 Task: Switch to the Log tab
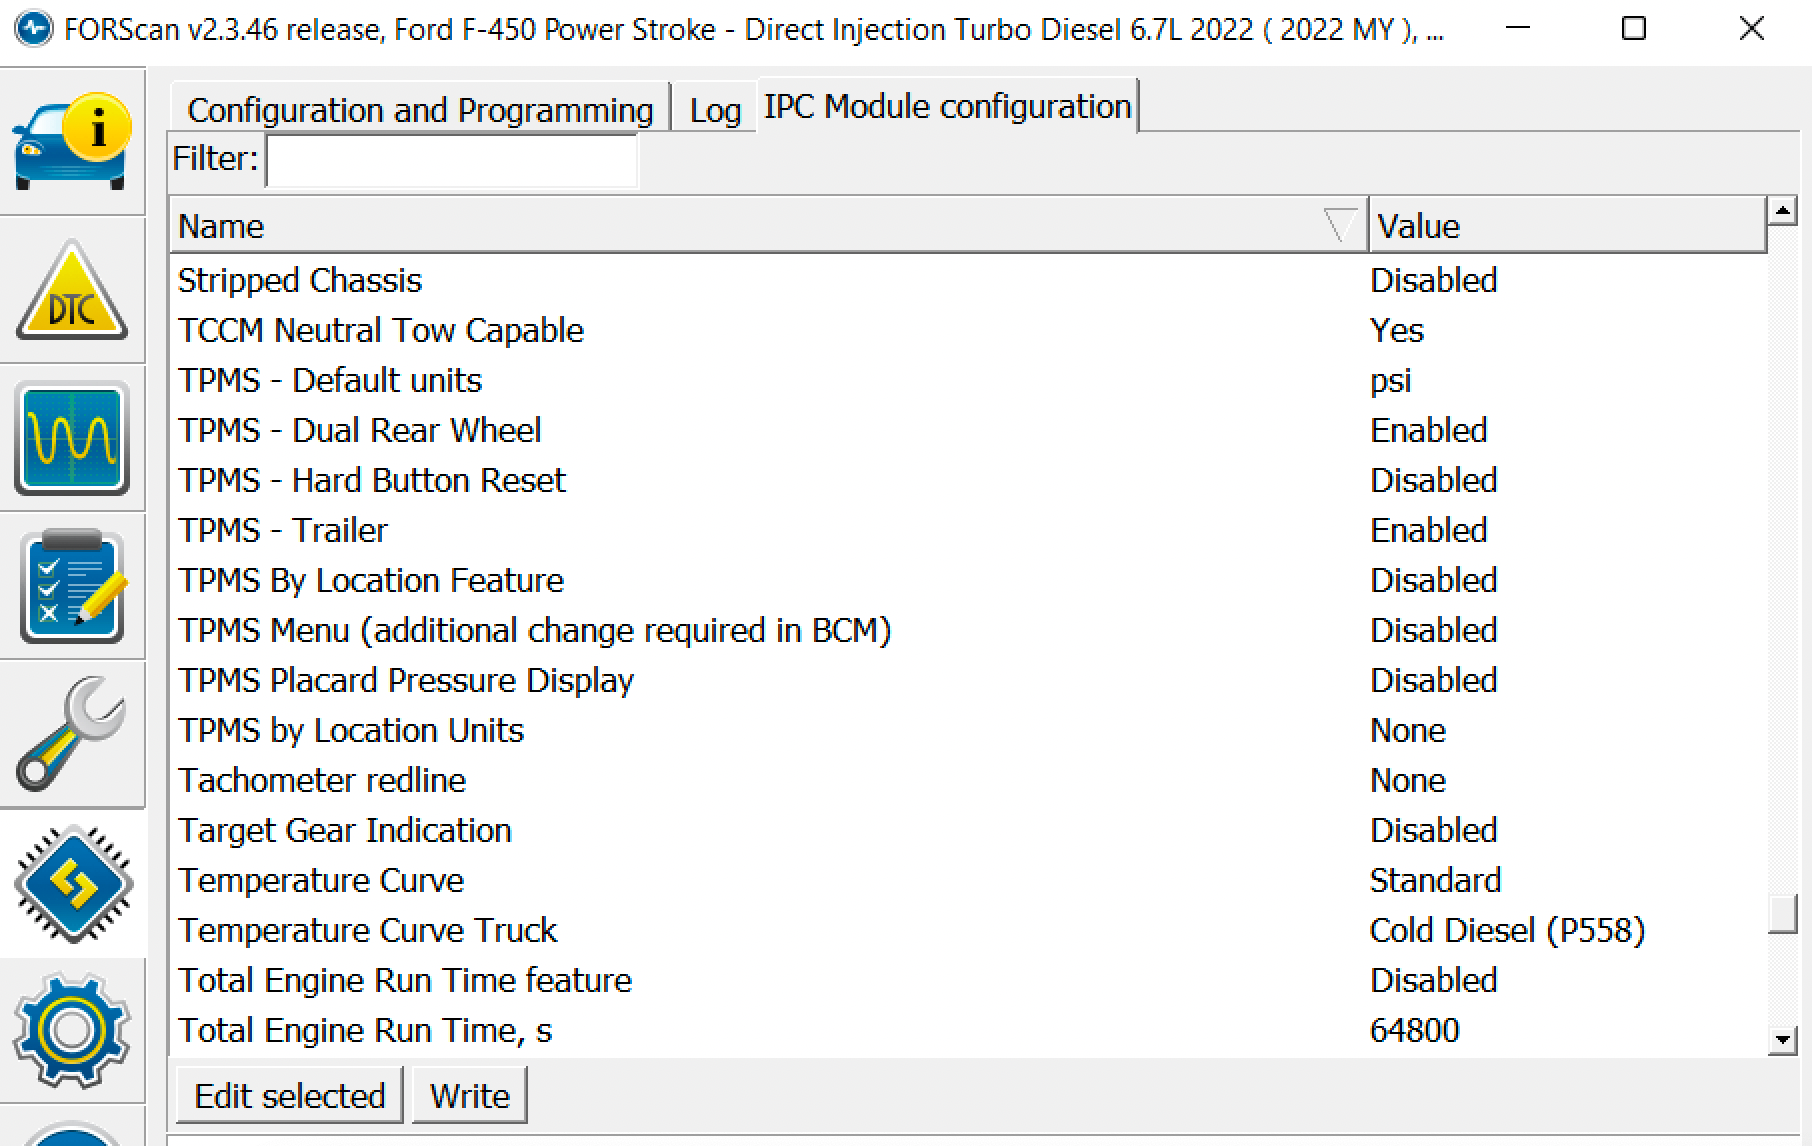tap(715, 110)
